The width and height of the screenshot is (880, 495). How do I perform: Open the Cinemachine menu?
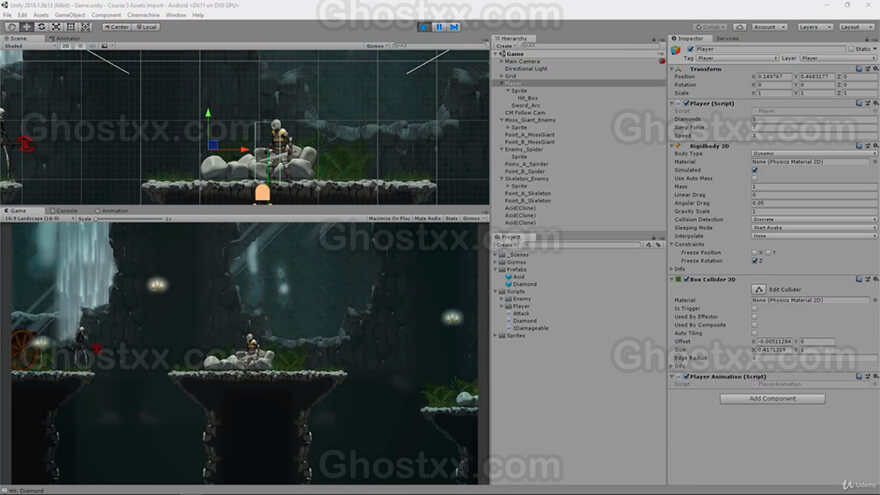(143, 15)
